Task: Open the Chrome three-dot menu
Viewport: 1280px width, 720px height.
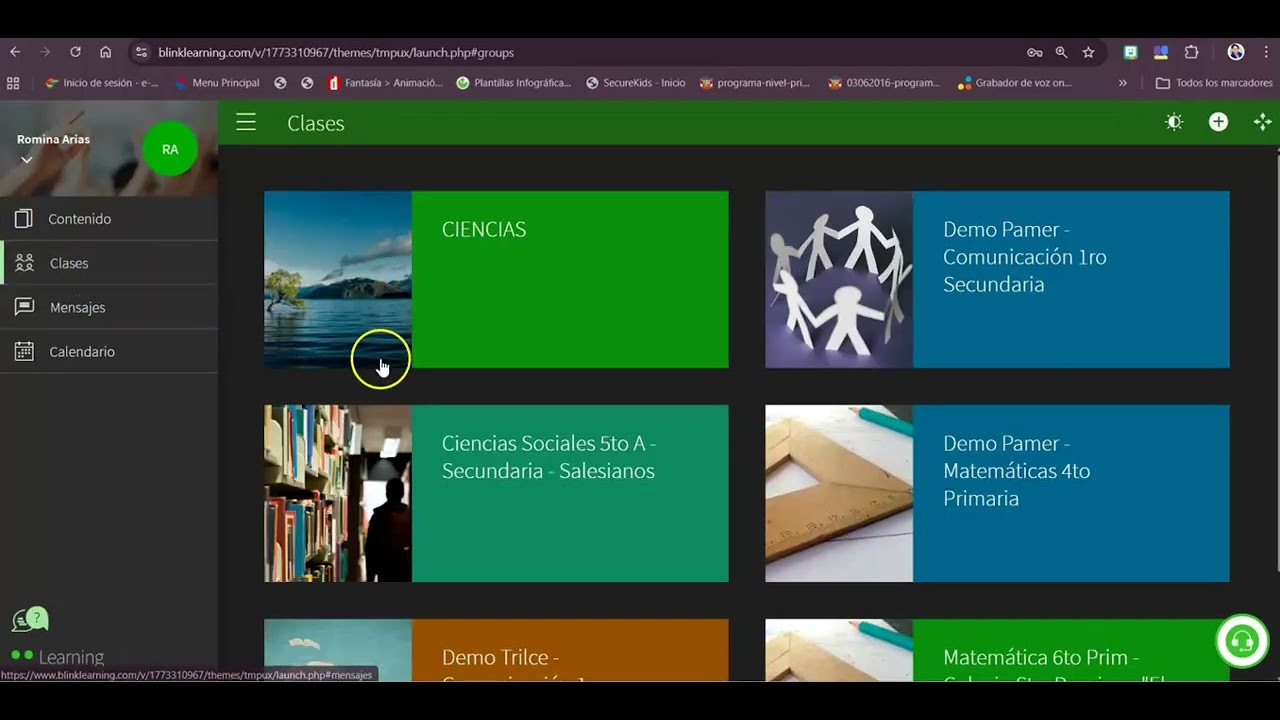Action: click(x=1266, y=52)
